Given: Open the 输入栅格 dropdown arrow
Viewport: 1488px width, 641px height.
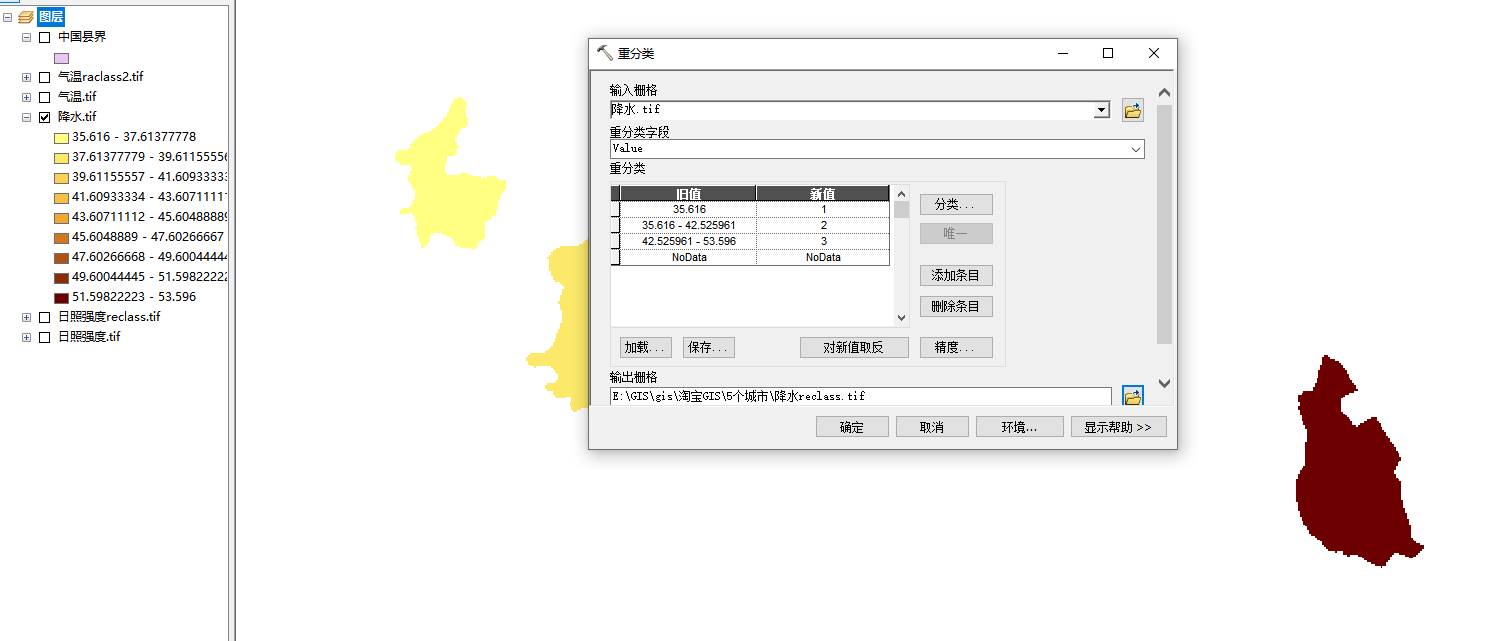Looking at the screenshot, I should [1101, 110].
